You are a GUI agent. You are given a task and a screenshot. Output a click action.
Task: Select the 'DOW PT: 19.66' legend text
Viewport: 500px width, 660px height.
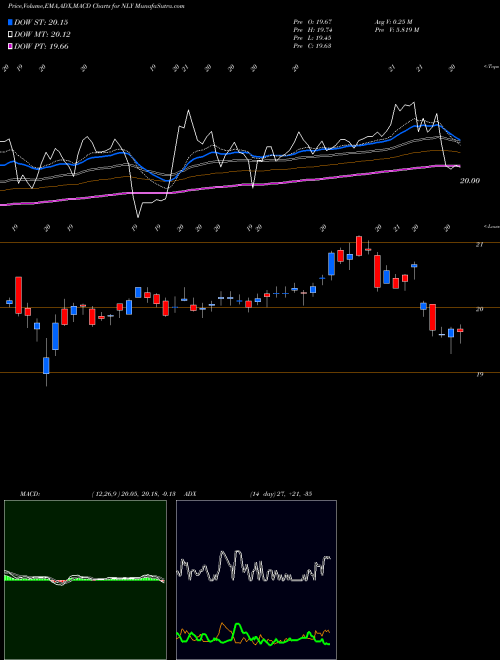(x=41, y=46)
